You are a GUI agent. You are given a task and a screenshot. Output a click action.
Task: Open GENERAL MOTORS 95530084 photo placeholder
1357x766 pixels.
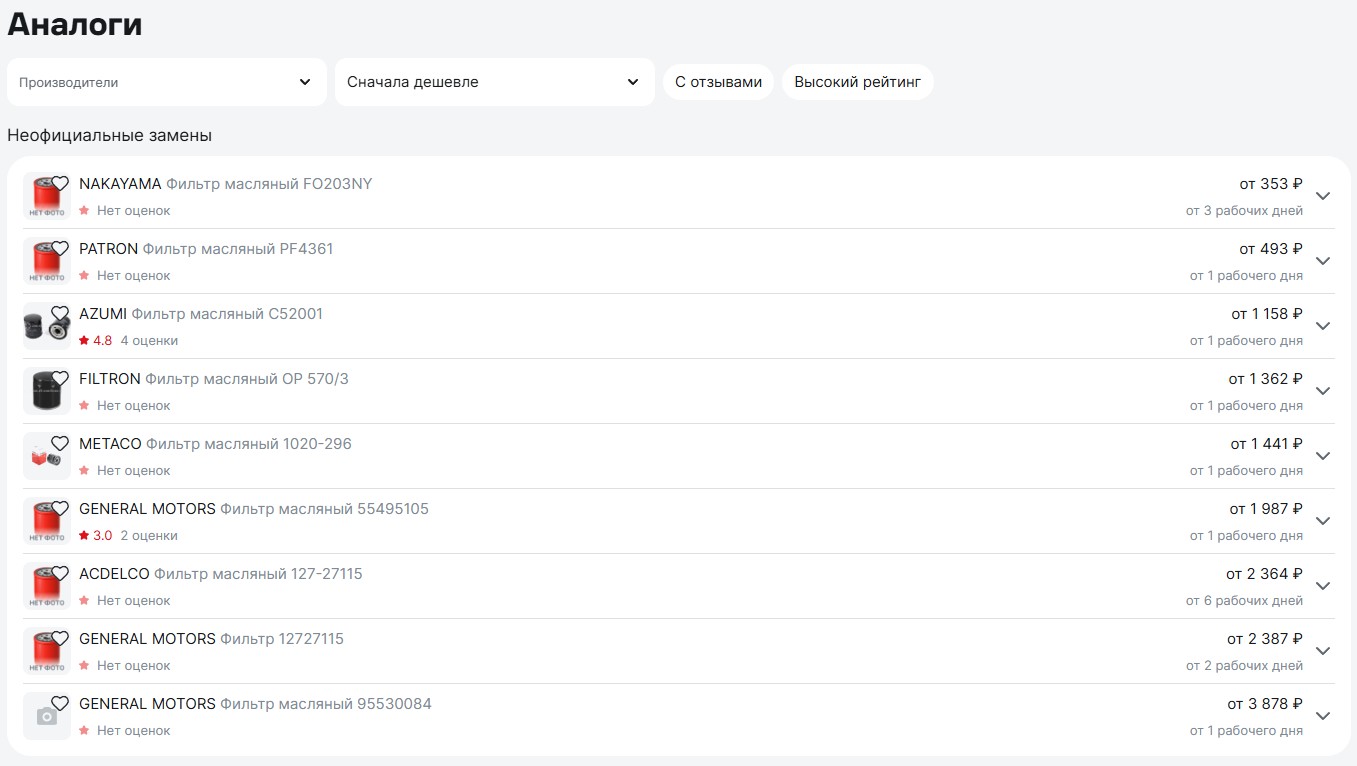click(46, 716)
